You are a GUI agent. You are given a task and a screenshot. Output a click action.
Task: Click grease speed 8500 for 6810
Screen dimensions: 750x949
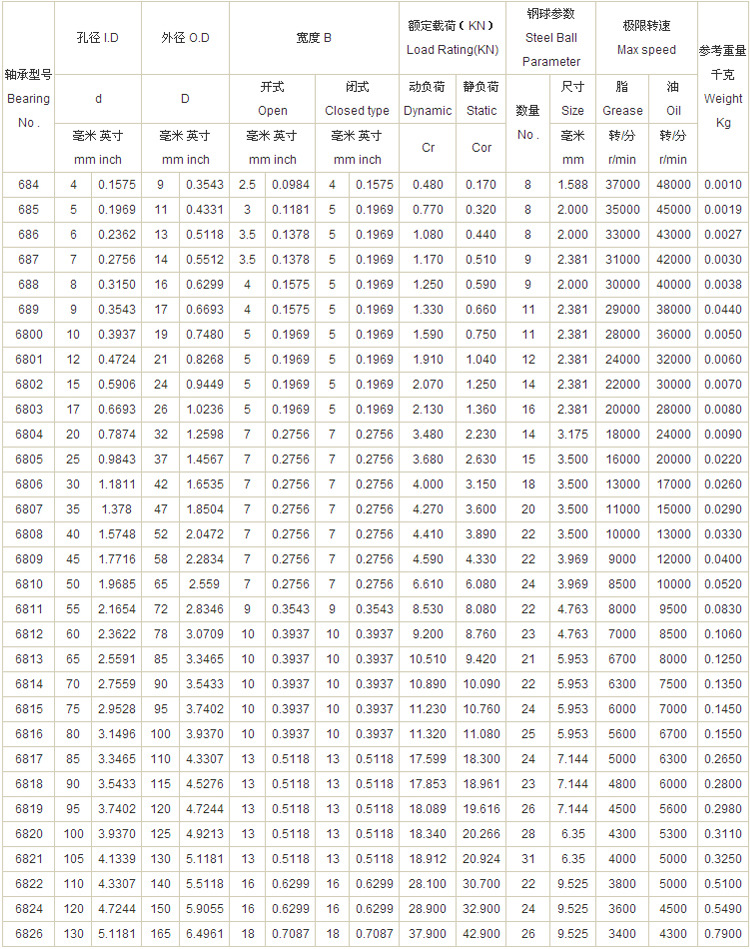(622, 584)
